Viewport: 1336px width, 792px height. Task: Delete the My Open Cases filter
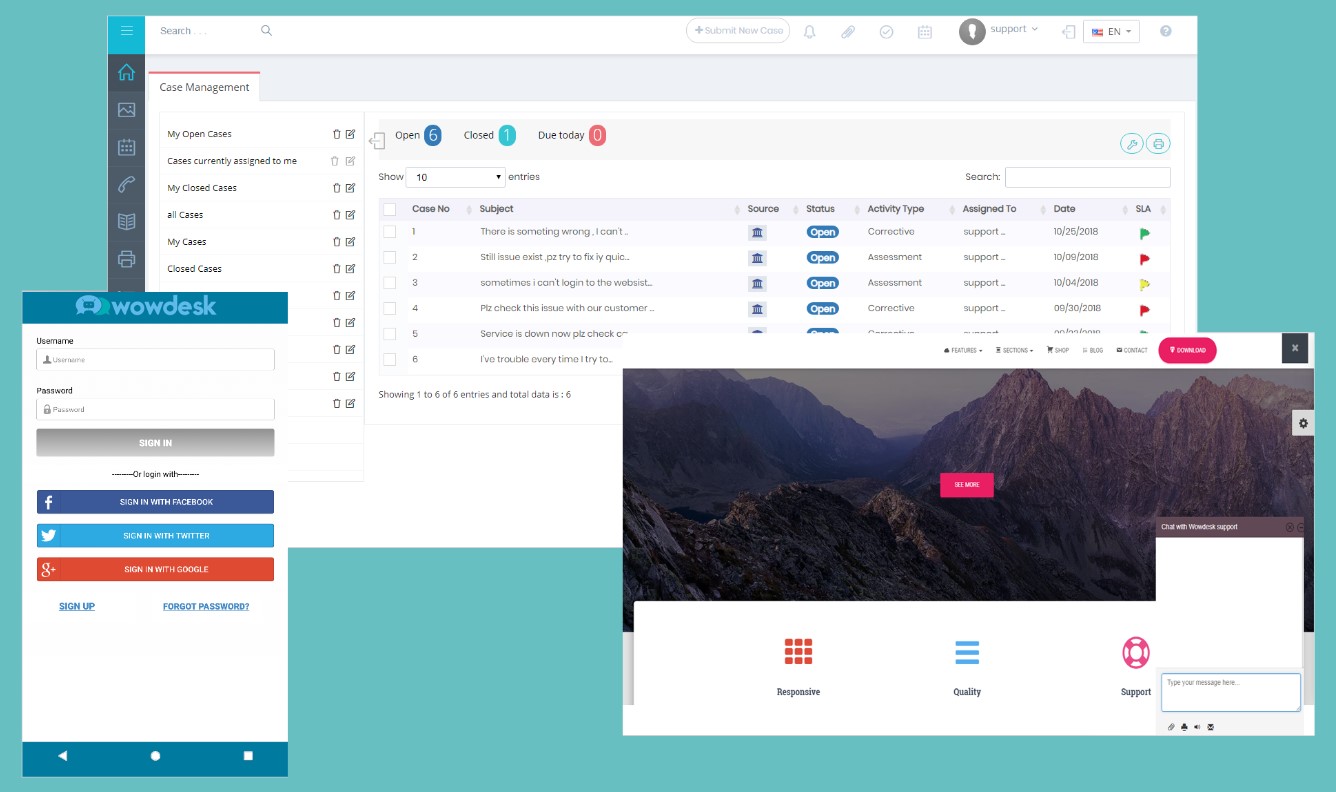[x=337, y=134]
